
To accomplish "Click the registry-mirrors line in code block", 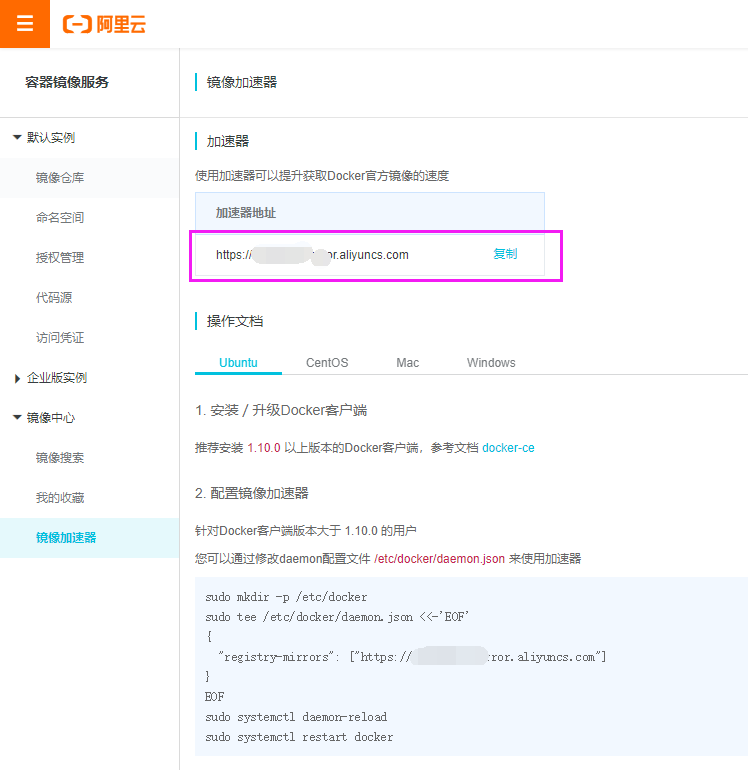I will 412,657.
